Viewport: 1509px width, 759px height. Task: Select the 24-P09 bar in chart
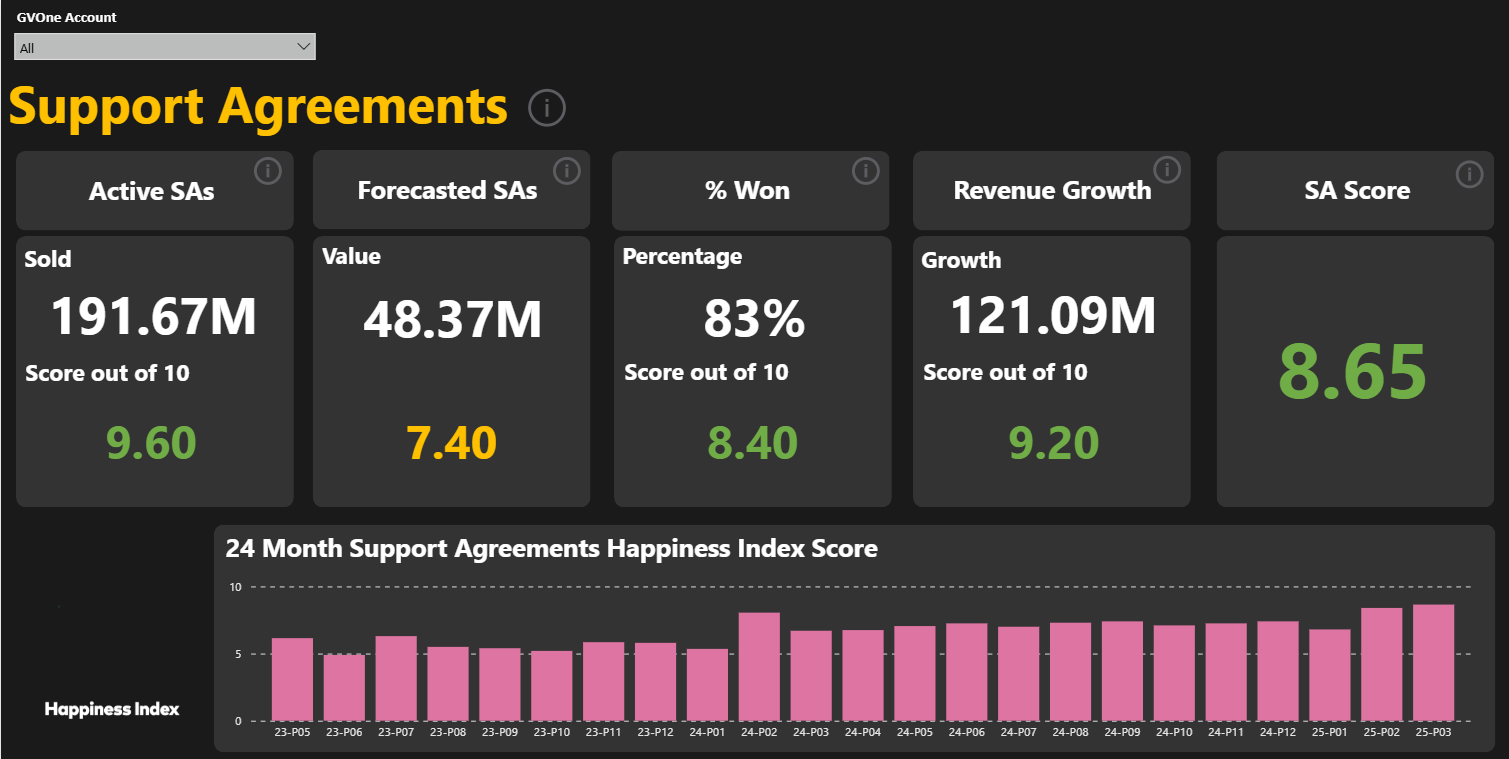1123,671
